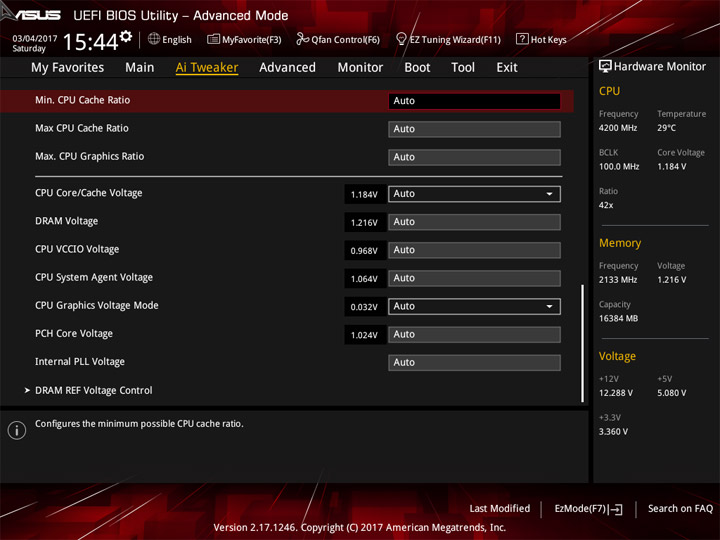Click the 03/04/2017 date
Viewport: 720px width, 540px height.
pyautogui.click(x=35, y=38)
